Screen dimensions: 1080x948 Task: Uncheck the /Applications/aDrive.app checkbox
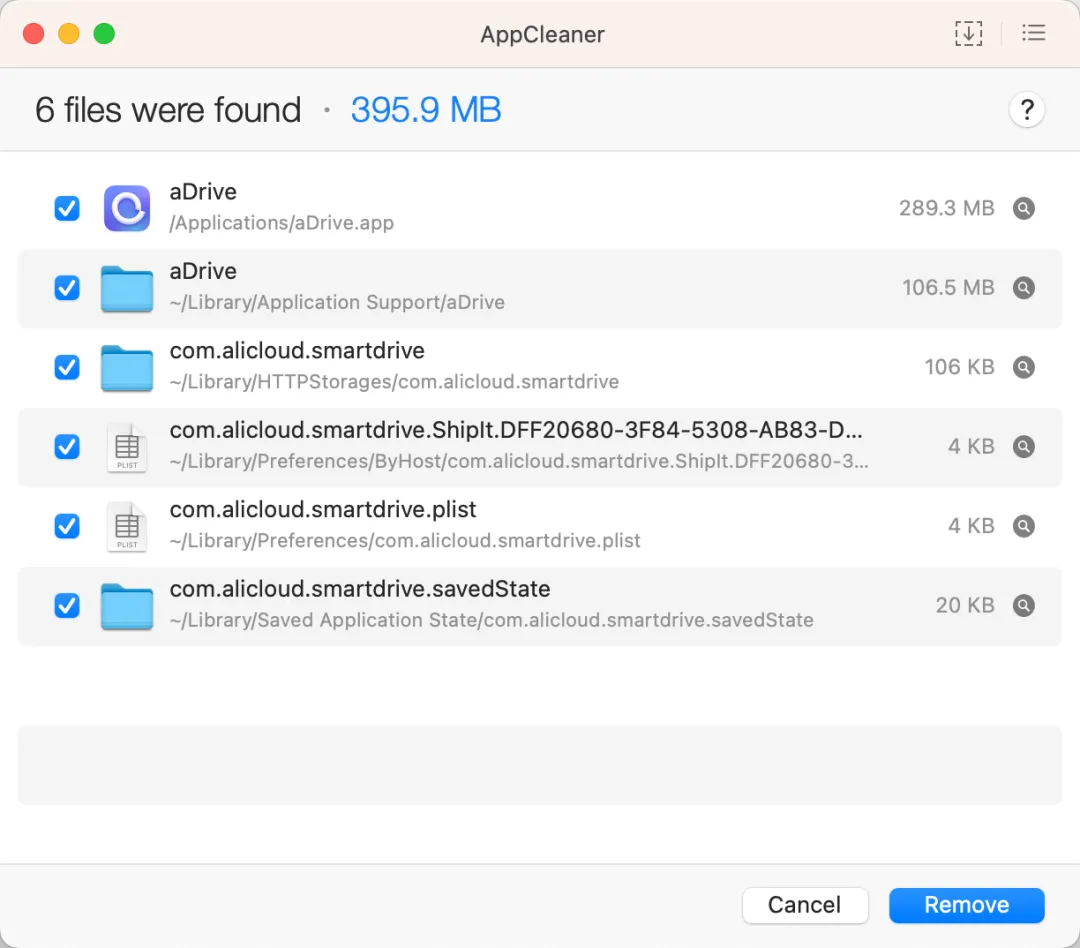coord(67,208)
